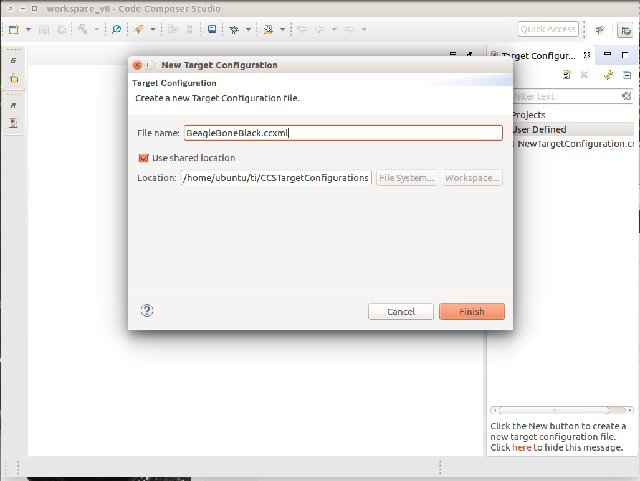The height and width of the screenshot is (481, 640).
Task: Click the small pin icon in left sidebar
Action: point(13,105)
